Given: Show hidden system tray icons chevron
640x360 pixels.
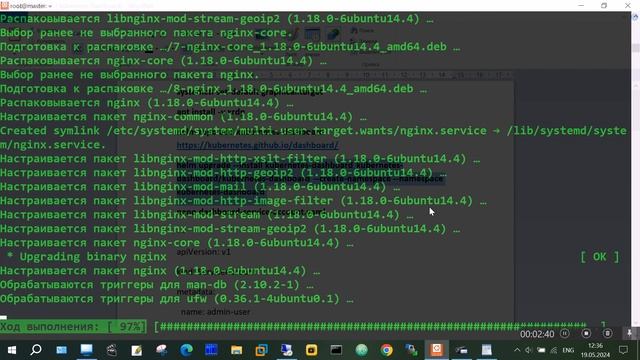Looking at the screenshot, I should (x=517, y=350).
